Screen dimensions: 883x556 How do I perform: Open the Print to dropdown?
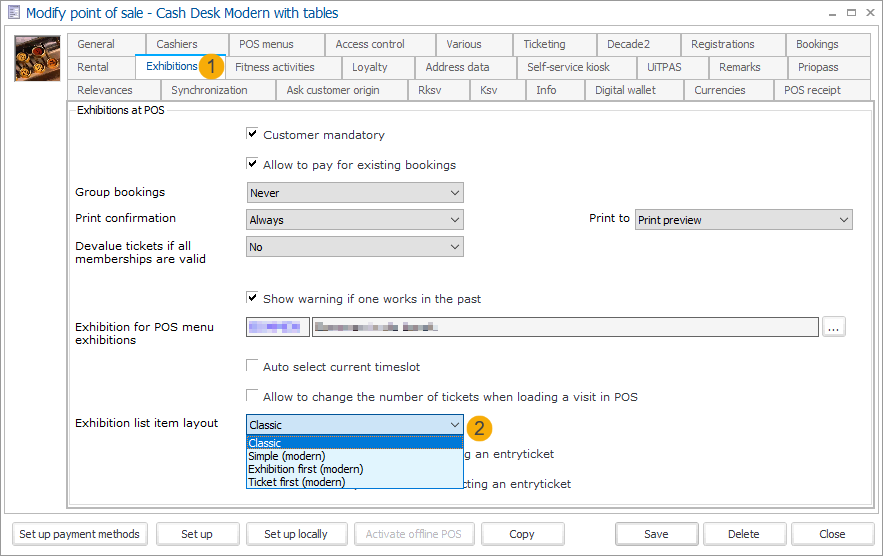pos(743,220)
